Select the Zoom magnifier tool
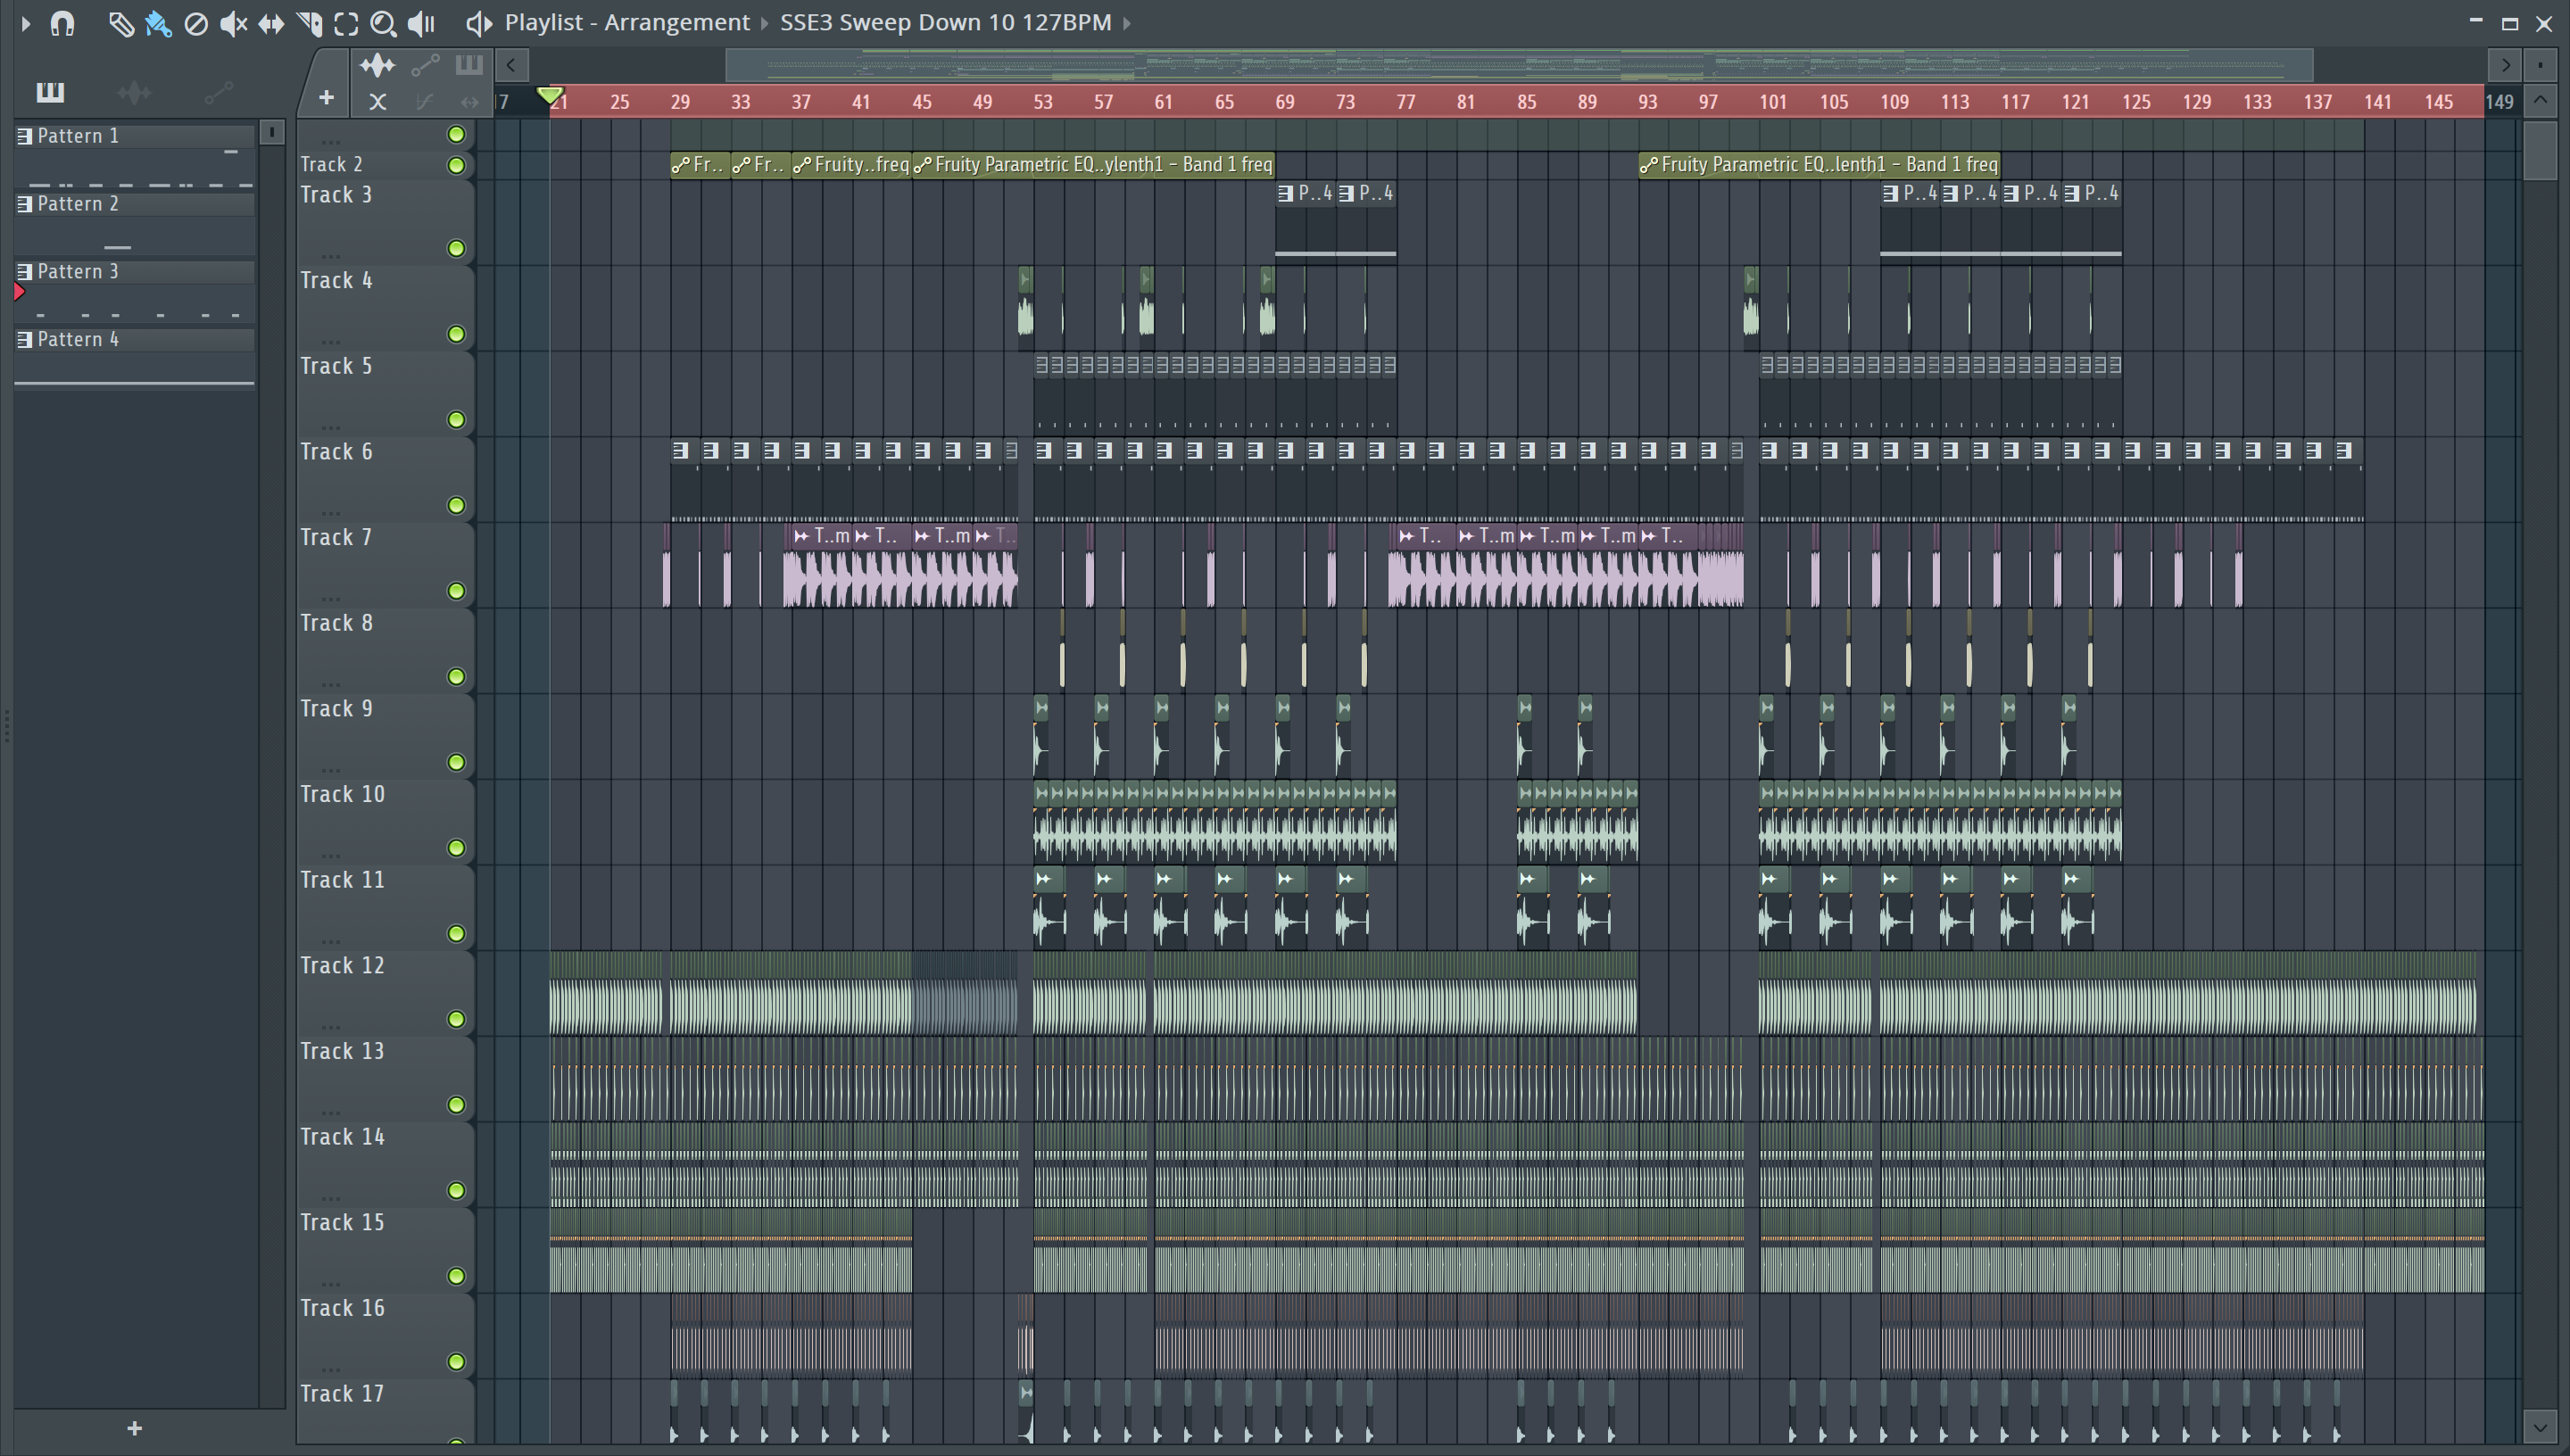 pyautogui.click(x=383, y=23)
